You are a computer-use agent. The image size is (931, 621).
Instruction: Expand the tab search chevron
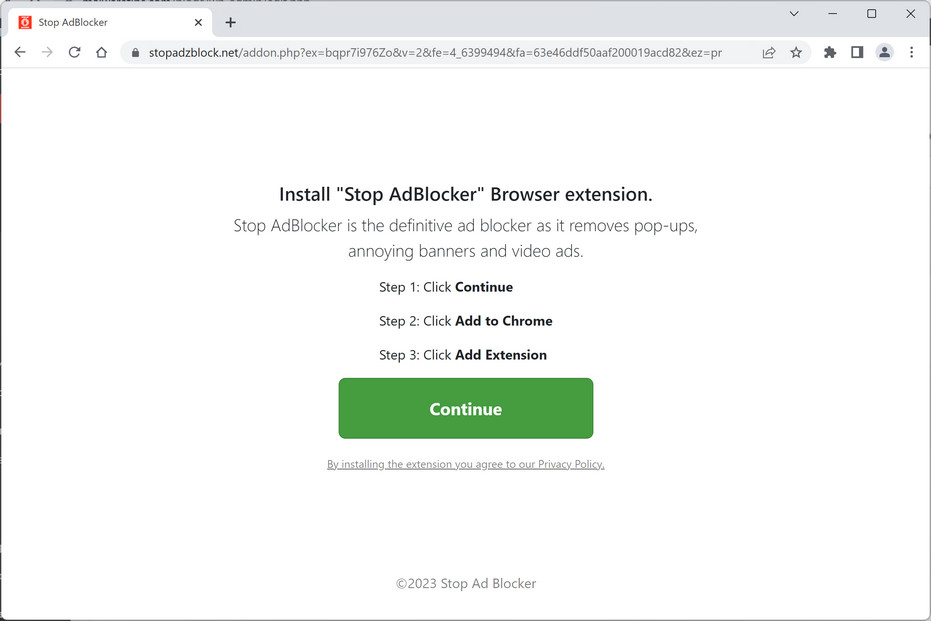click(x=794, y=14)
